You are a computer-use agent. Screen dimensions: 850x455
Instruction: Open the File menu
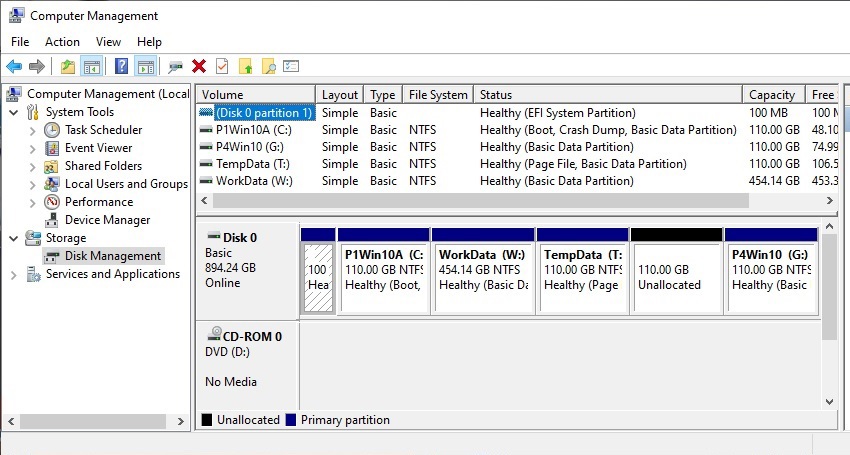pyautogui.click(x=20, y=42)
